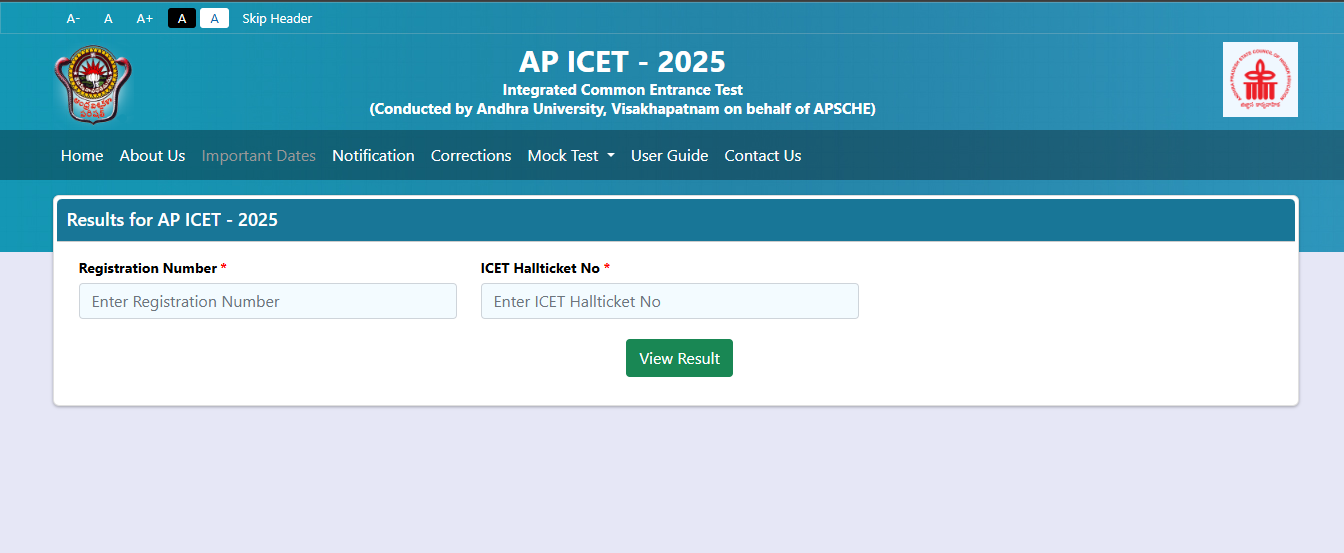Focus the Registration Number input field
The width and height of the screenshot is (1344, 553).
click(x=268, y=301)
